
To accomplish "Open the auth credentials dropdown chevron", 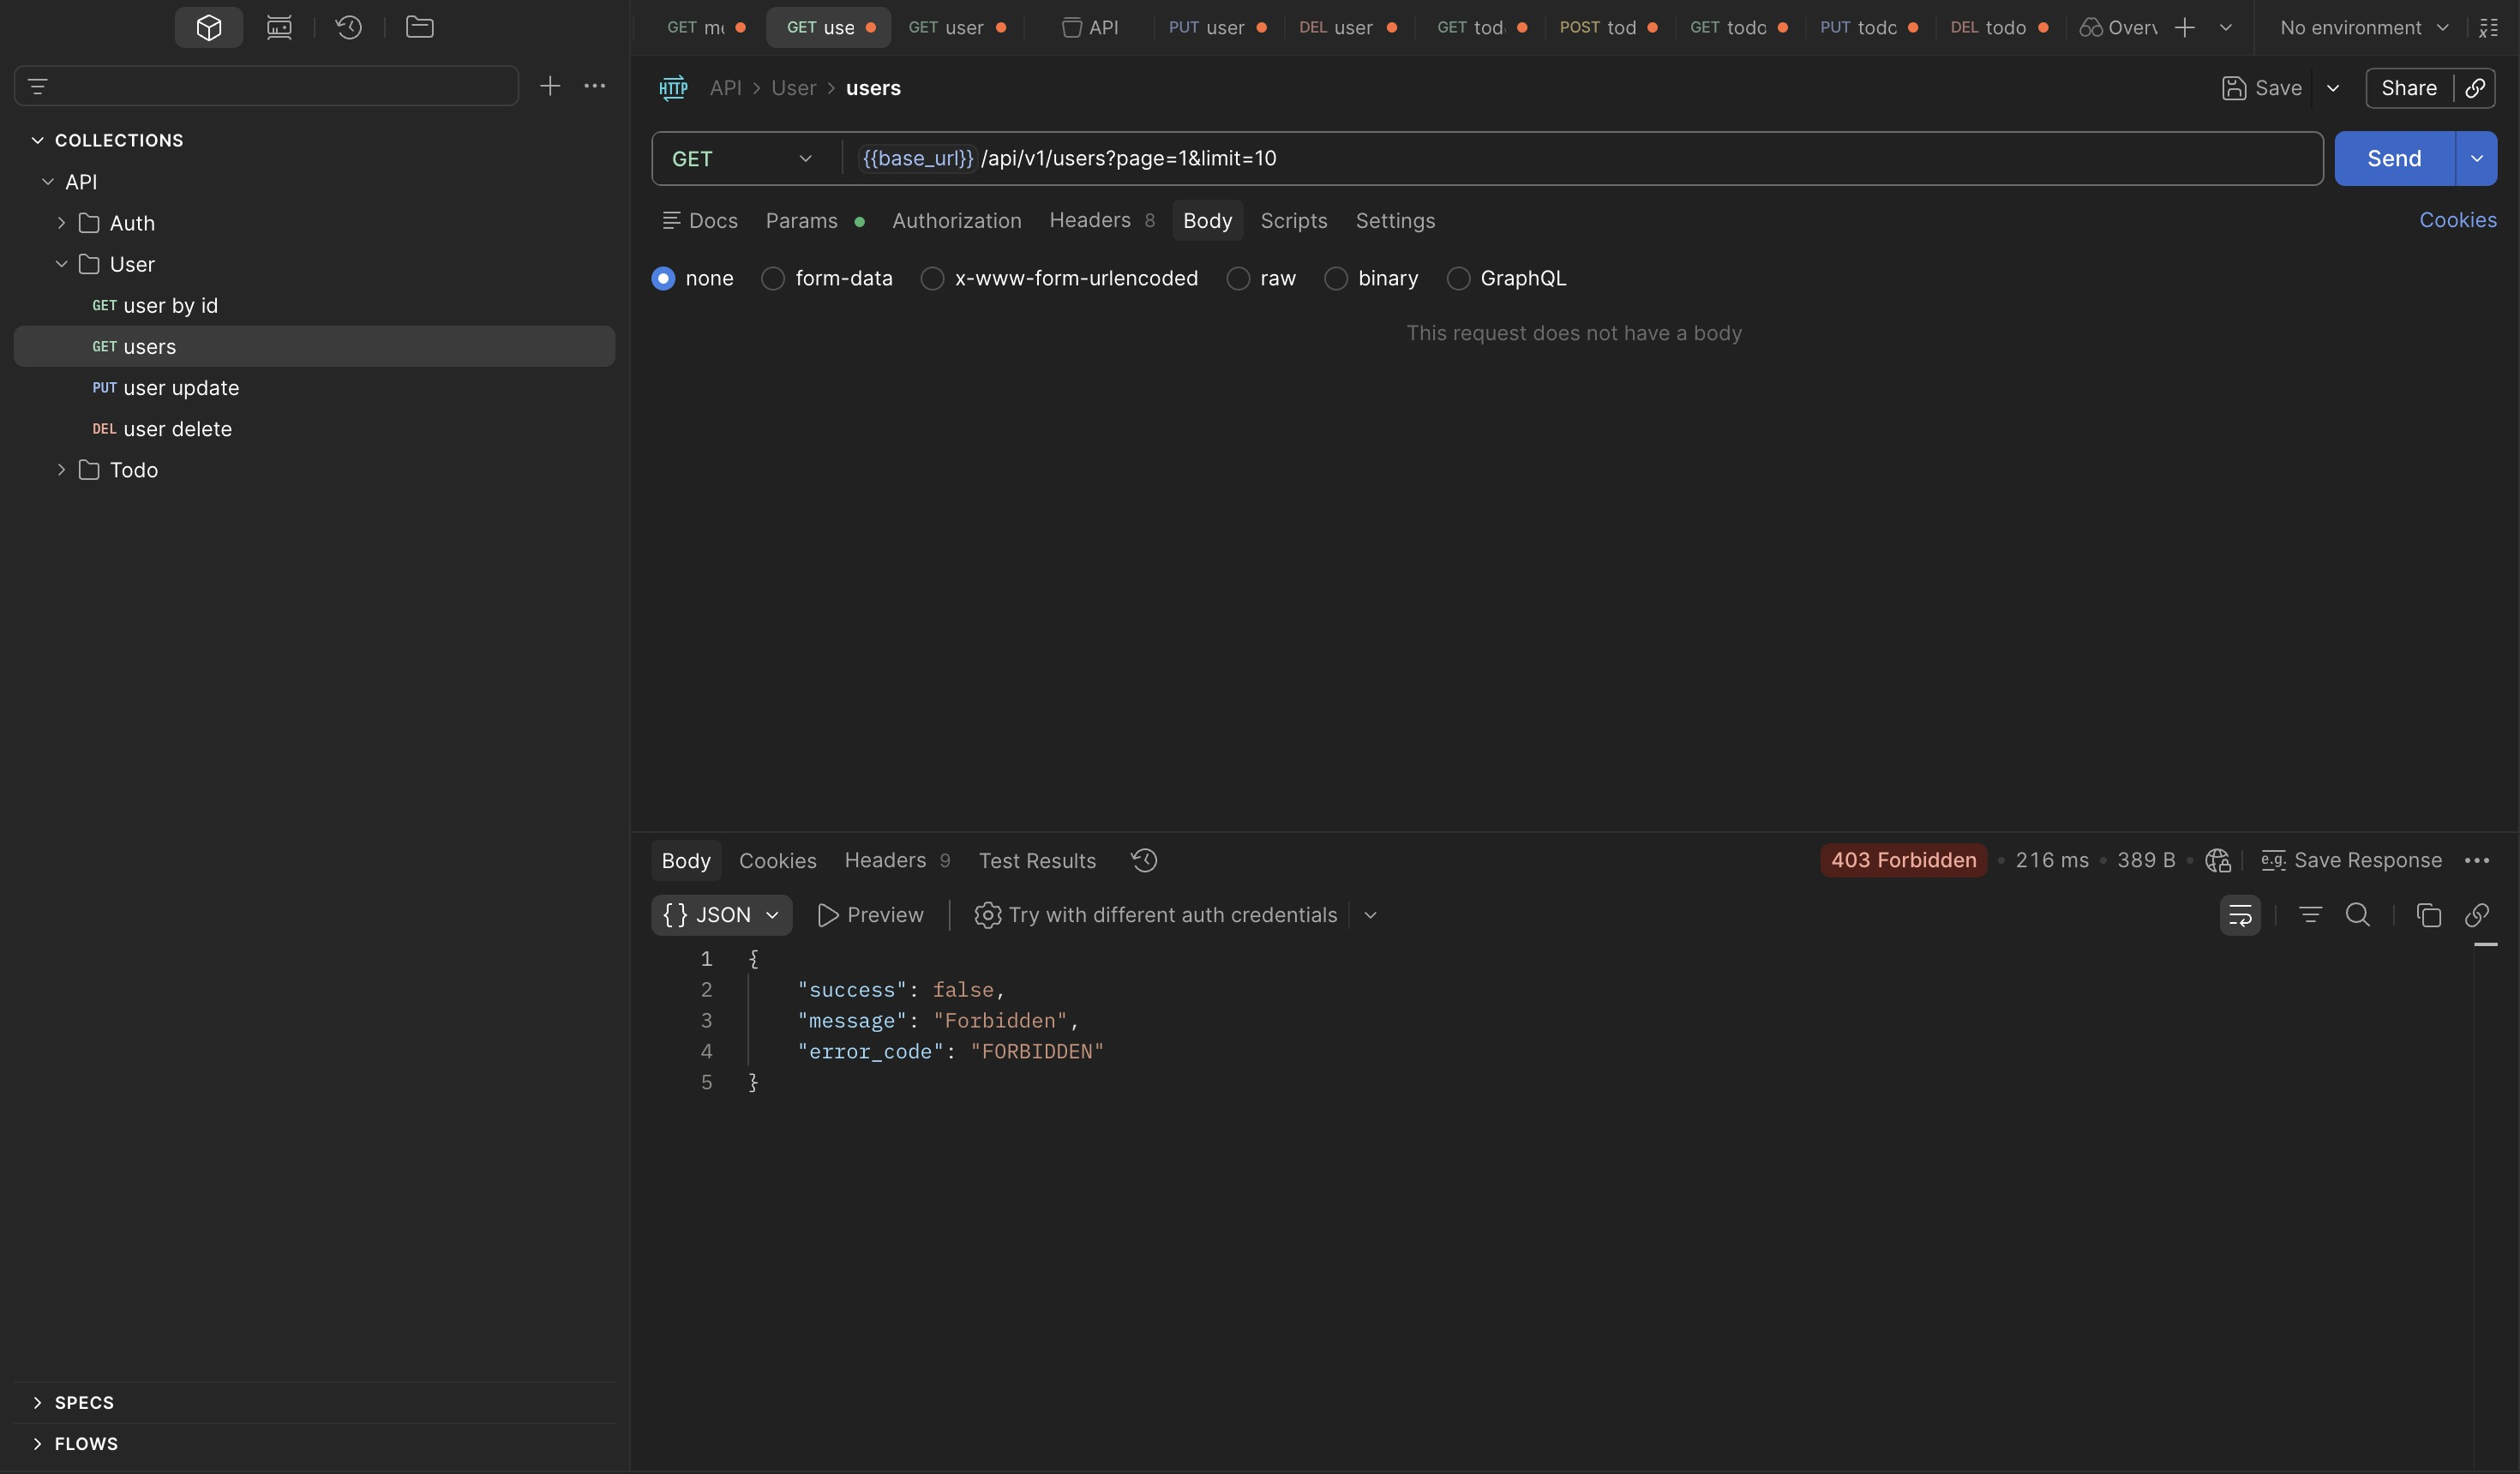I will pos(1370,915).
